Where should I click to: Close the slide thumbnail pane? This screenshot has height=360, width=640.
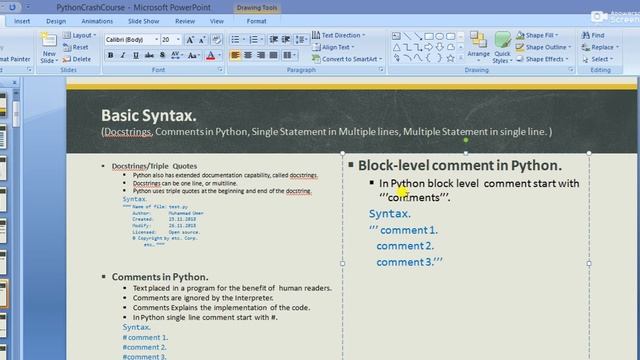pos(14,82)
